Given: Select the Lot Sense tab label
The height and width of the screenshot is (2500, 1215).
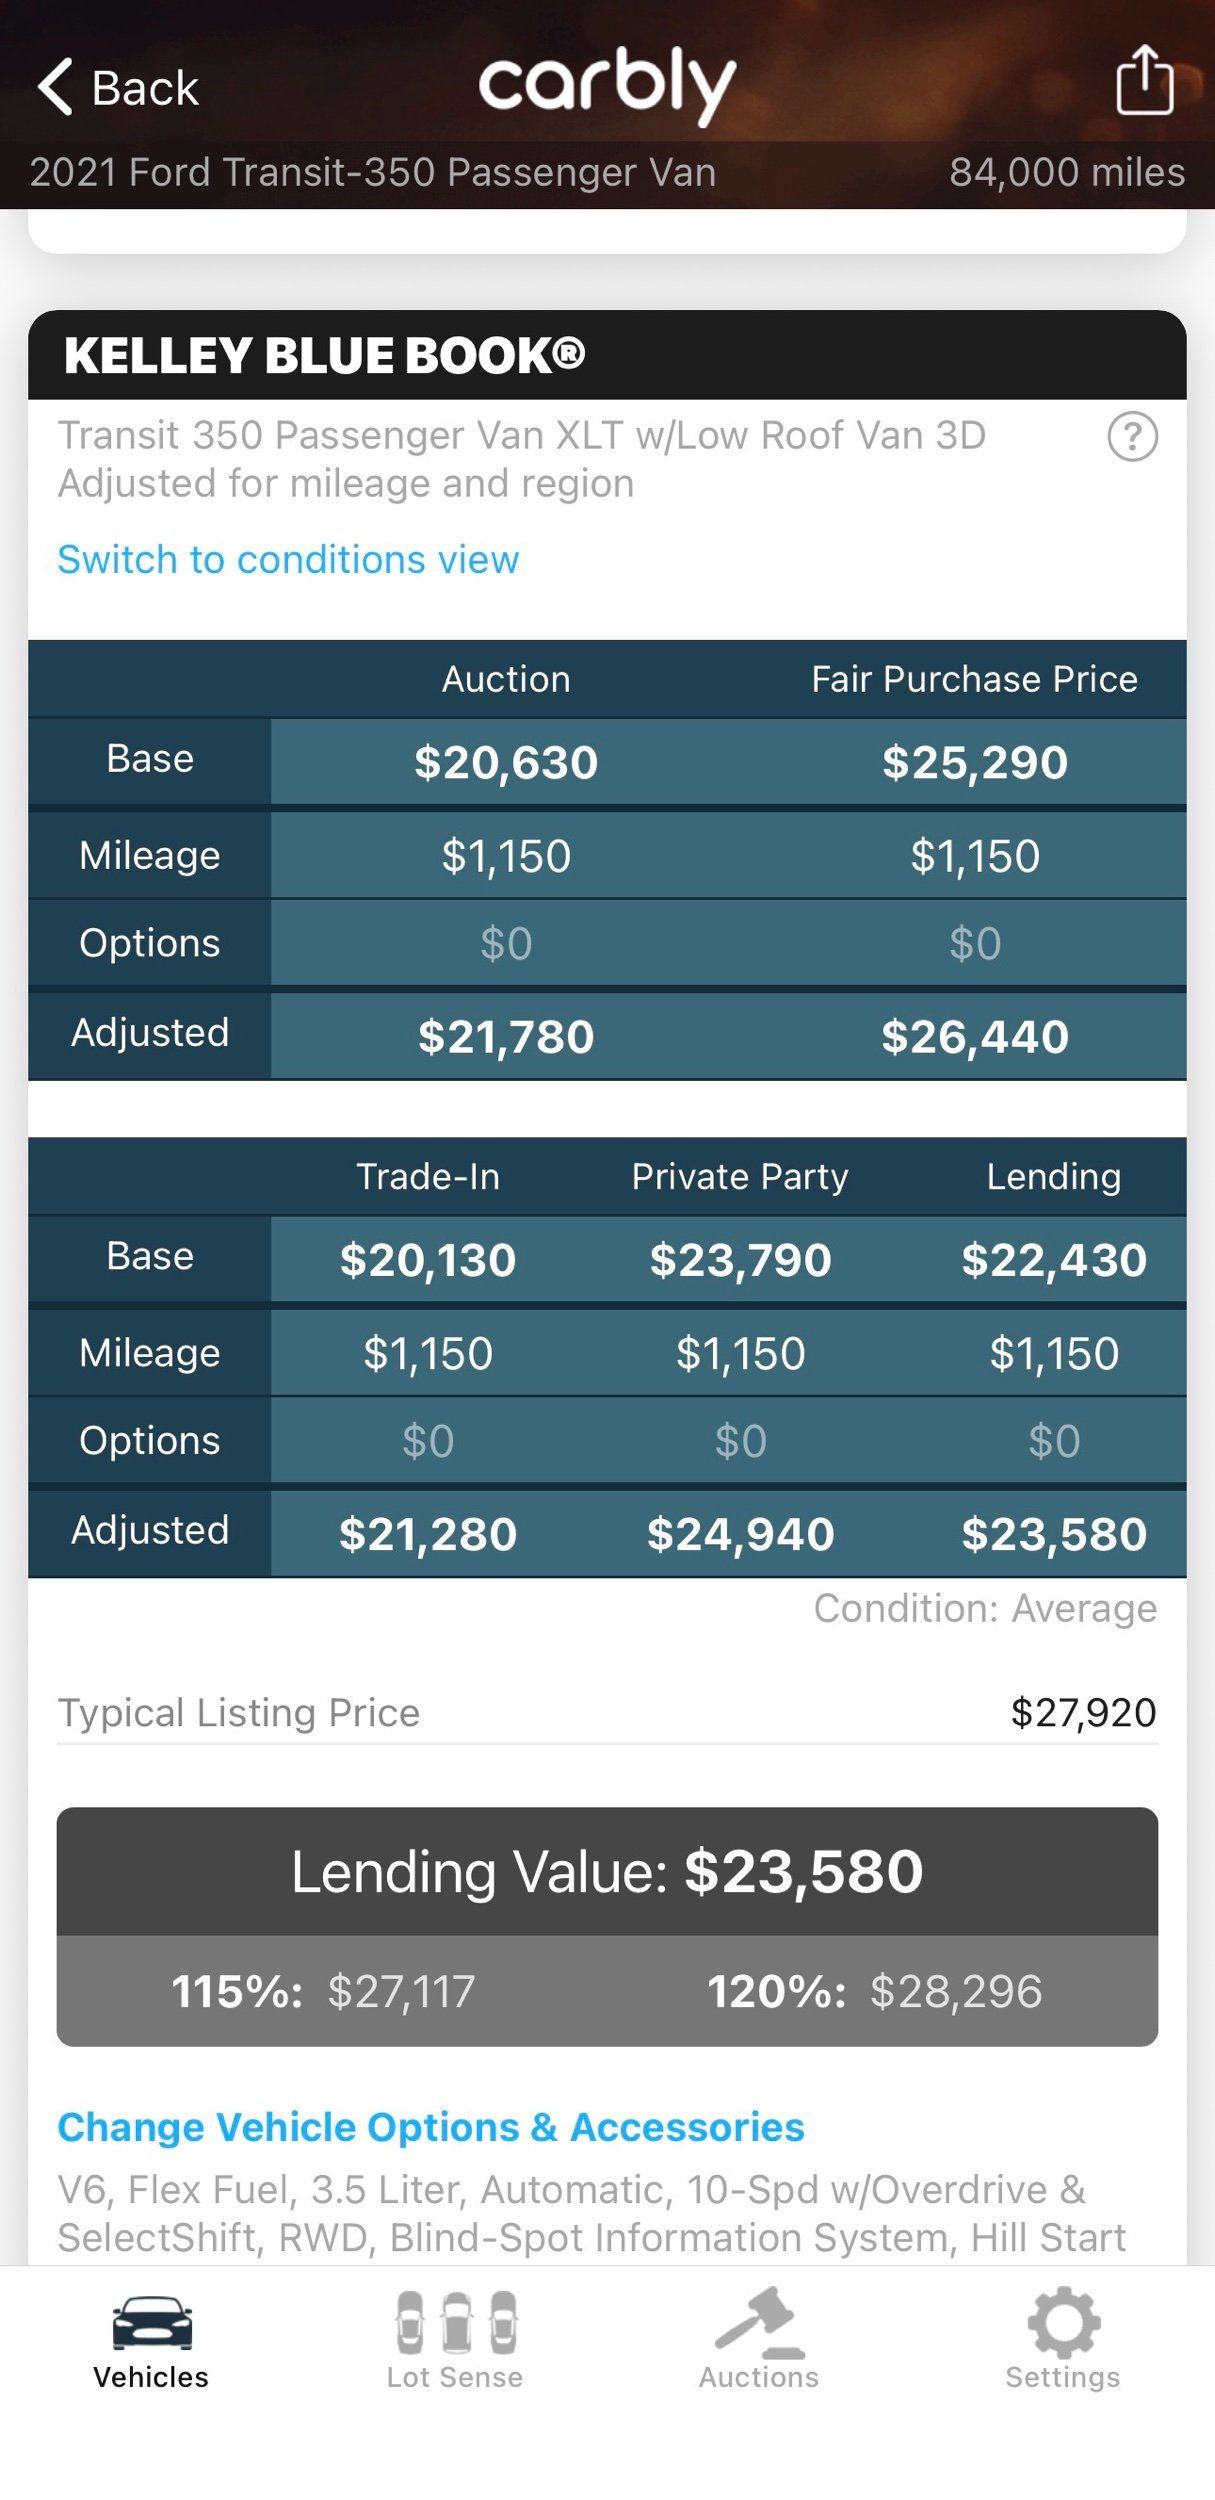Looking at the screenshot, I should pyautogui.click(x=455, y=2377).
